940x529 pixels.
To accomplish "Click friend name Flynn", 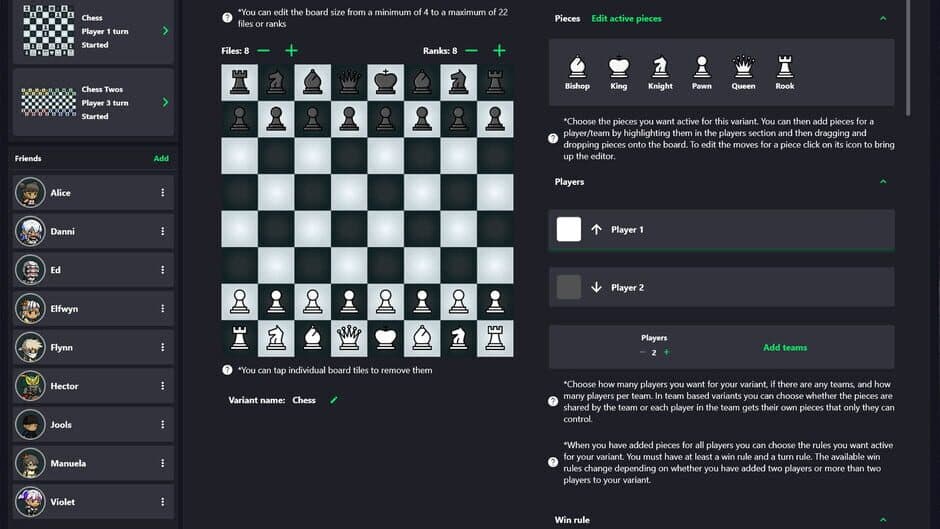I will (x=61, y=347).
